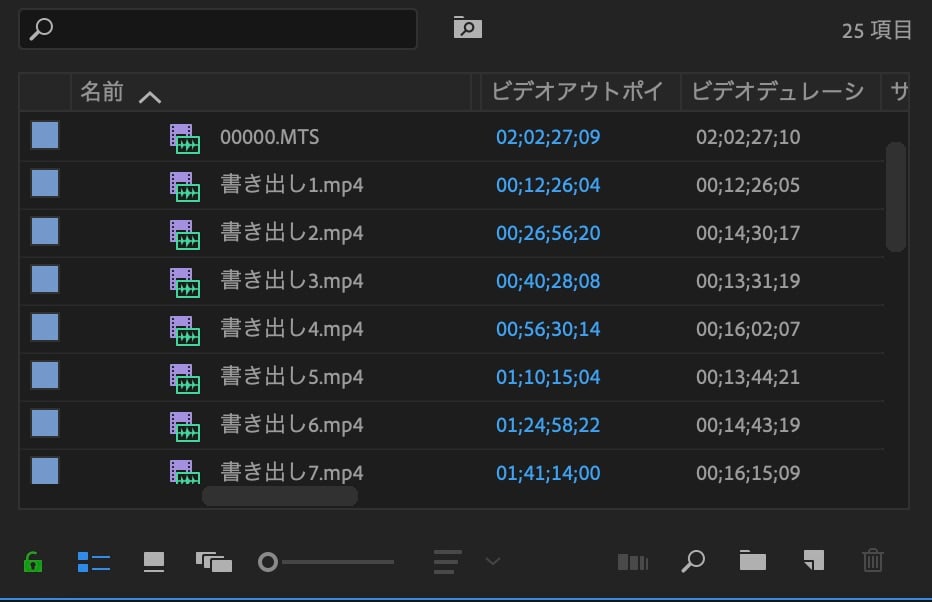Switch to freeform view
The image size is (932, 602).
point(214,562)
